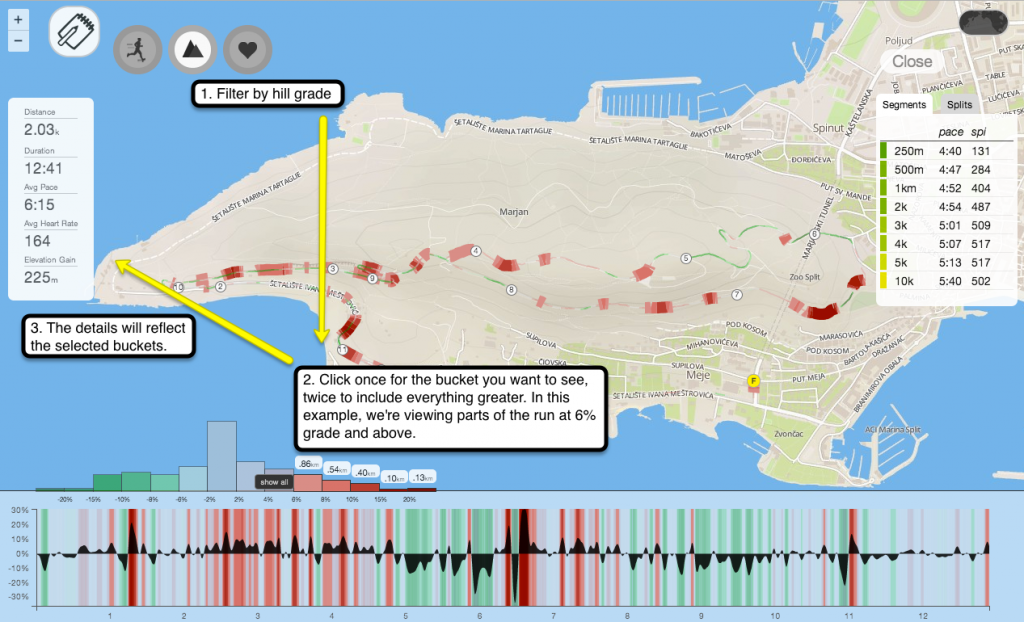The width and height of the screenshot is (1024, 622).
Task: Click the Distance value 2.03k
Action: (42, 130)
